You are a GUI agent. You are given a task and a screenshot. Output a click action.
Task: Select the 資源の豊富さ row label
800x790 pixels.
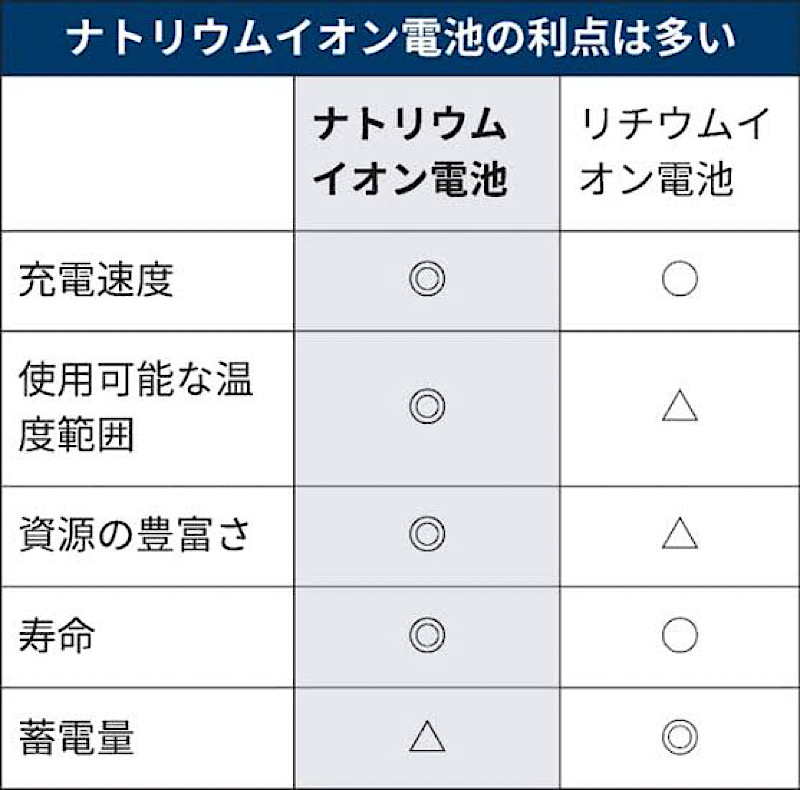pos(135,535)
